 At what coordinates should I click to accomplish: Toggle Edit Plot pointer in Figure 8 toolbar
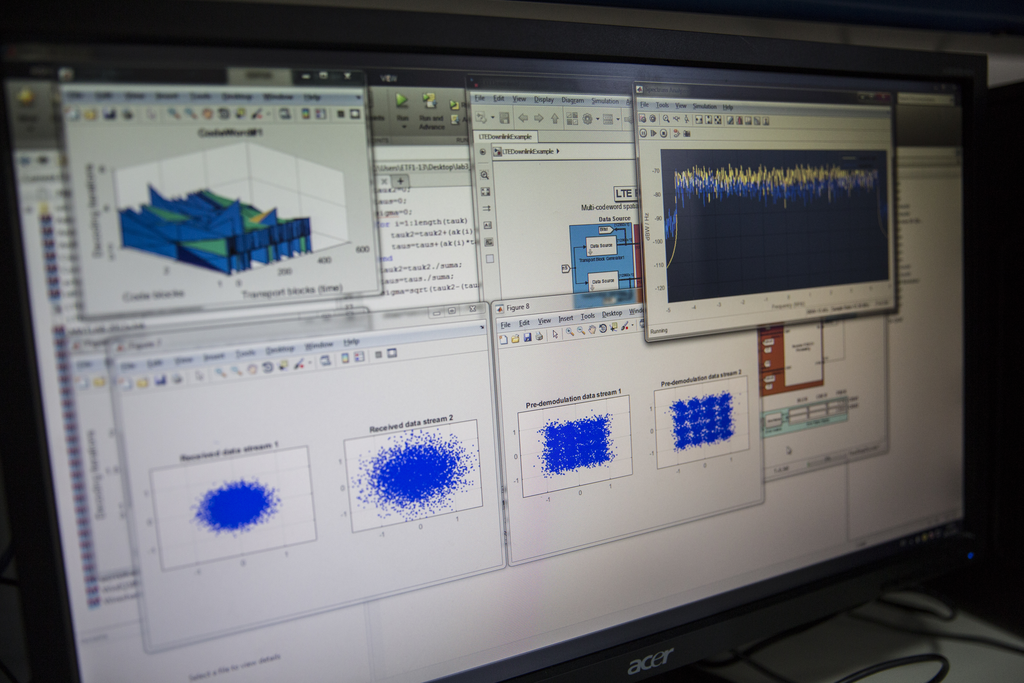[554, 334]
